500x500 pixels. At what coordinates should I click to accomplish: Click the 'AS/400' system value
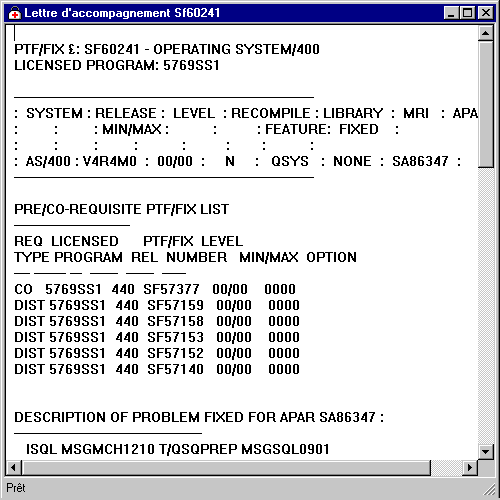click(x=48, y=161)
